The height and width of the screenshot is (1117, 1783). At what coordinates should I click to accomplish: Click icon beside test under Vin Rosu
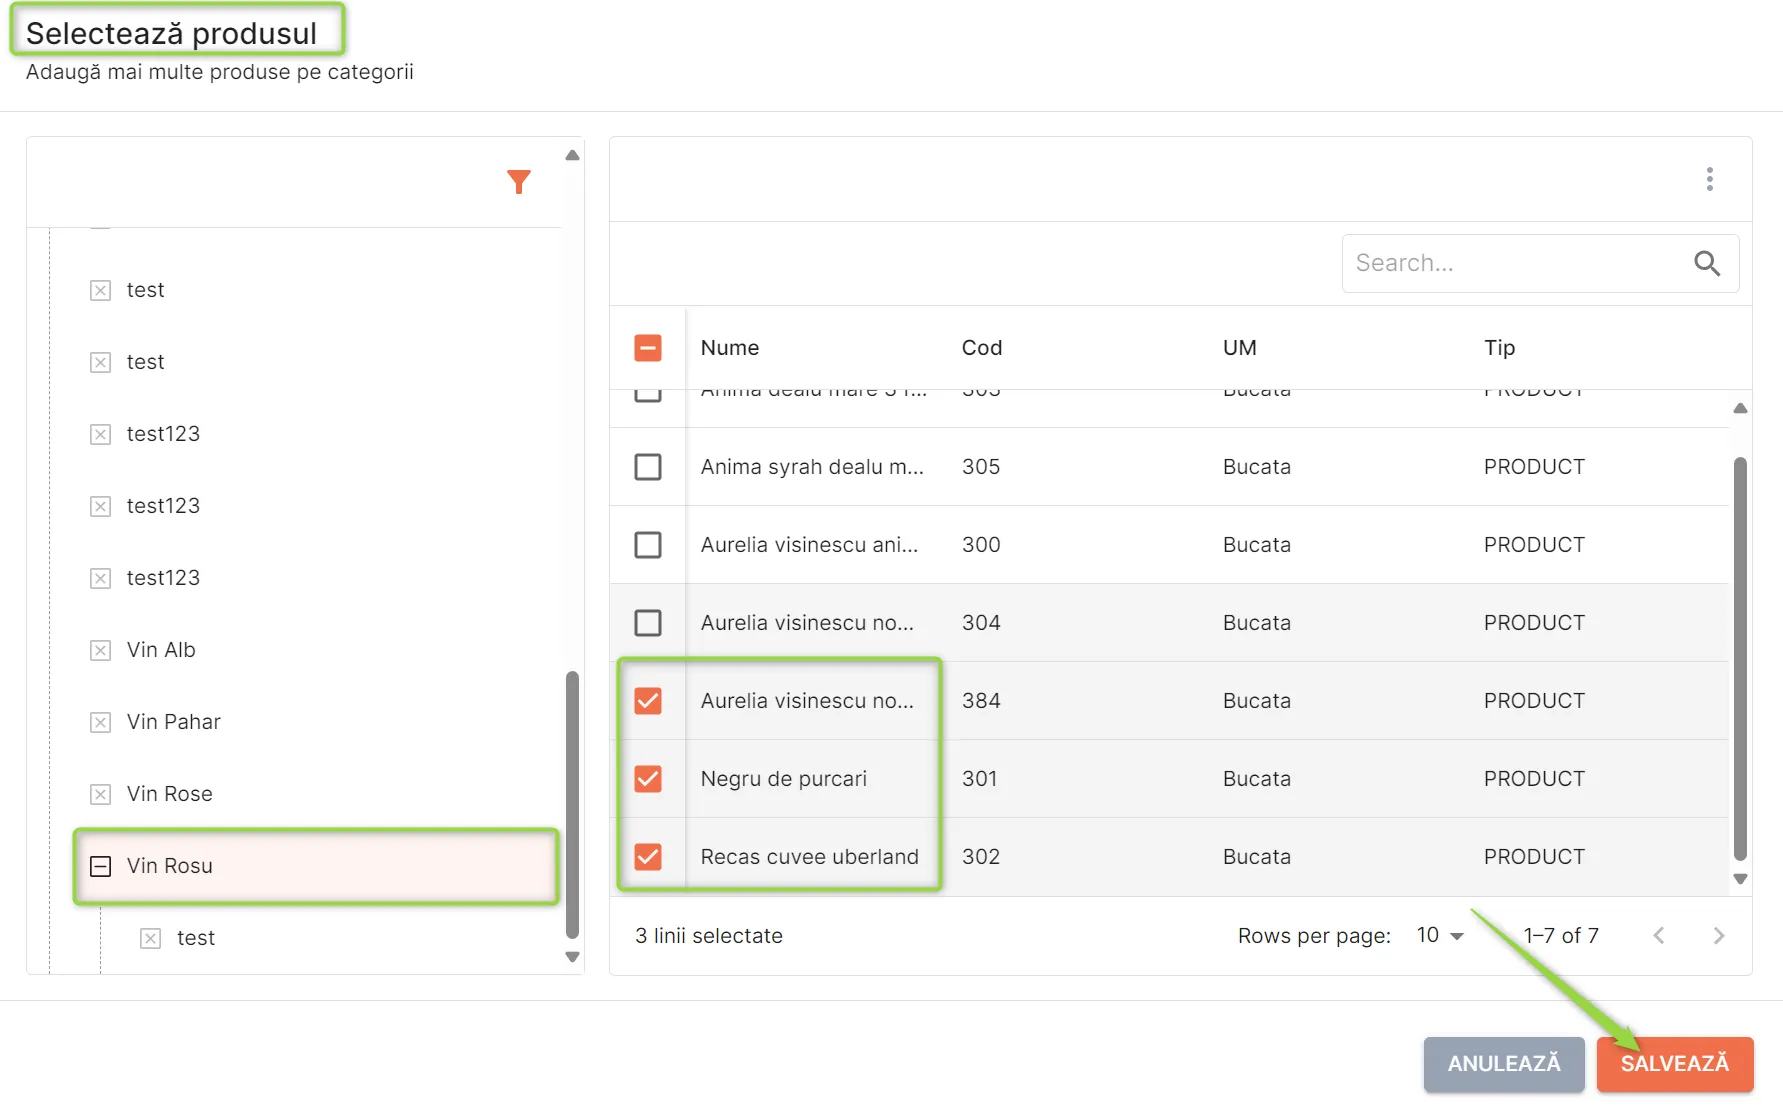coord(151,938)
